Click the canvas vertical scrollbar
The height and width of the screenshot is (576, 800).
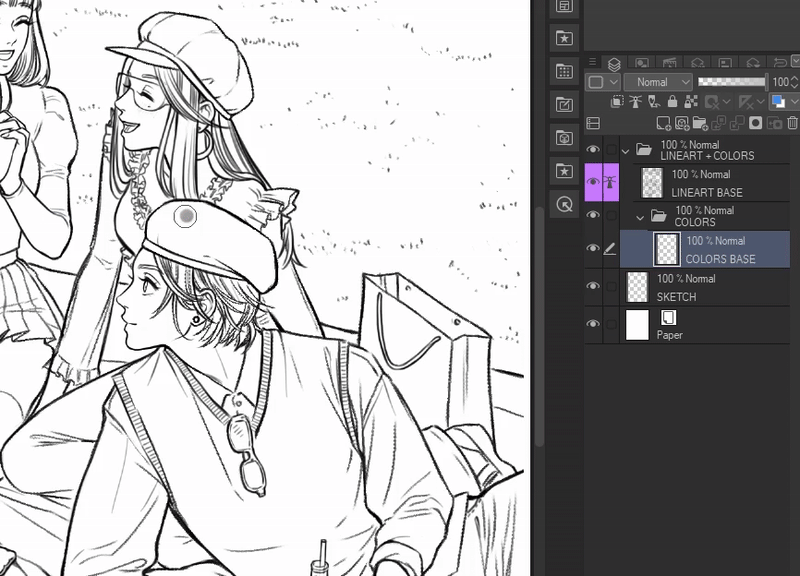click(539, 327)
